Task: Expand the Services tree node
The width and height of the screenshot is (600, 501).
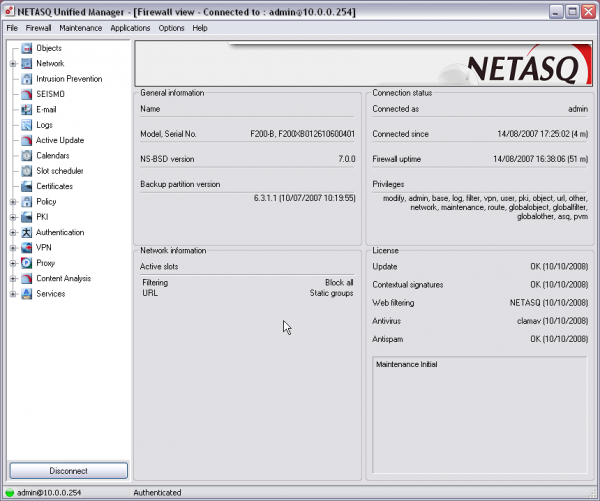Action: (x=13, y=294)
